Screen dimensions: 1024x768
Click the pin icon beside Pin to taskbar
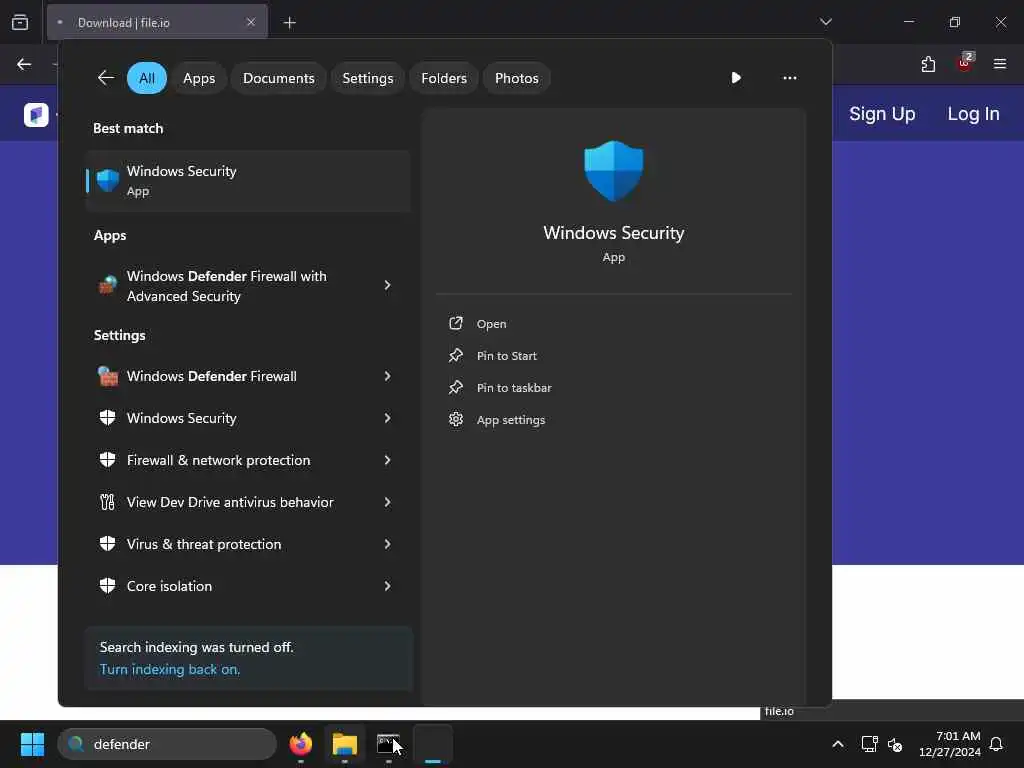coord(456,387)
